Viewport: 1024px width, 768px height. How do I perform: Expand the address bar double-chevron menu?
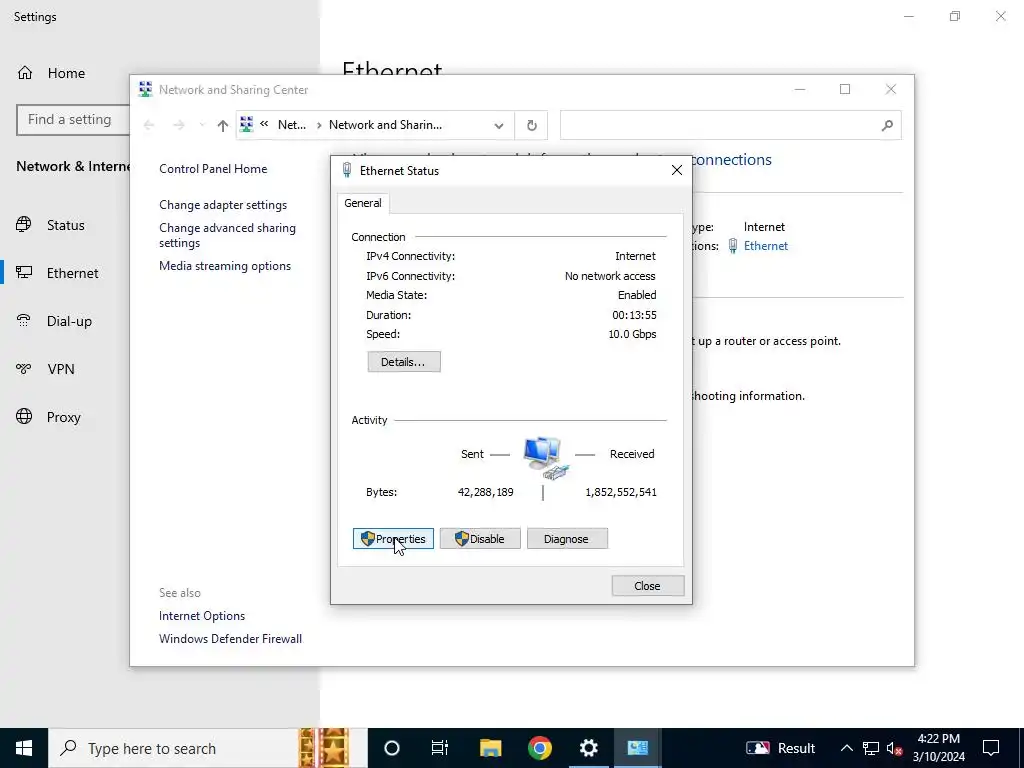pos(264,123)
